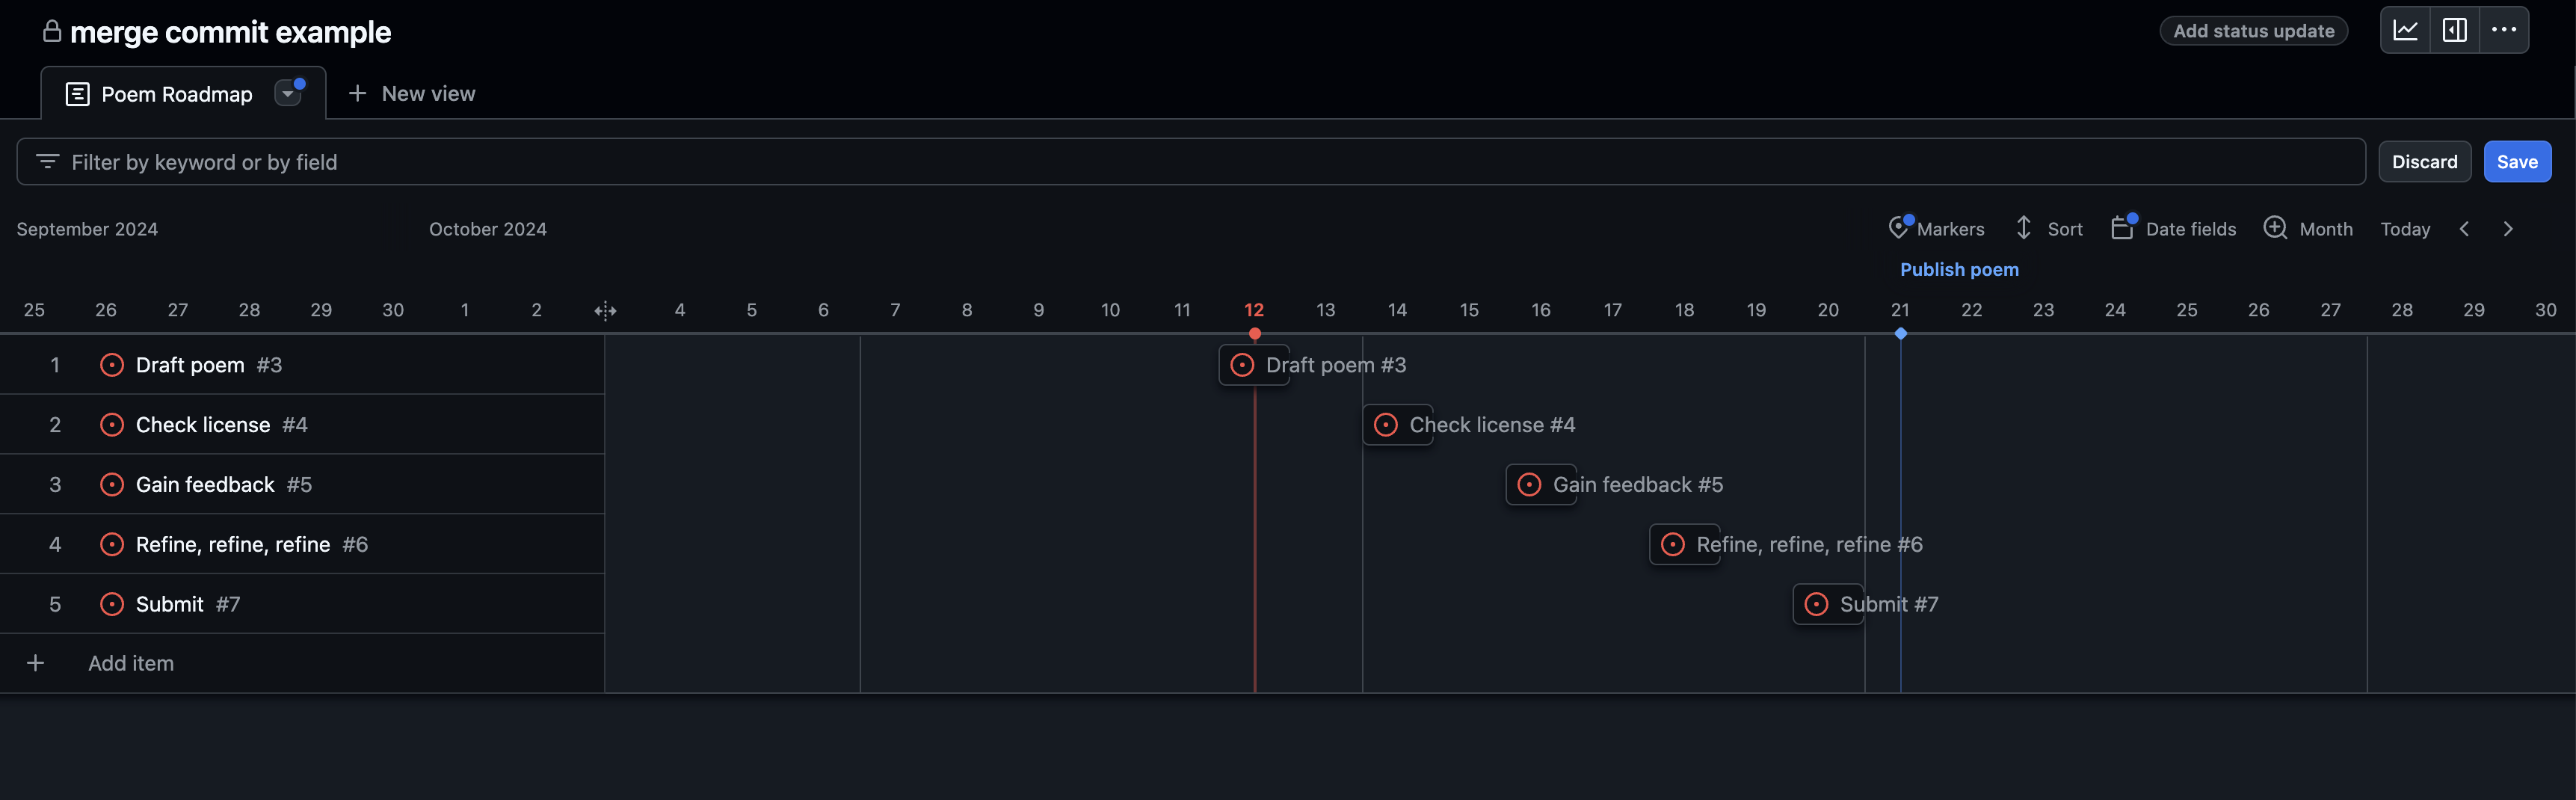Screen dimensions: 2576x800
Task: Open the project details side panel icon
Action: 2454,30
